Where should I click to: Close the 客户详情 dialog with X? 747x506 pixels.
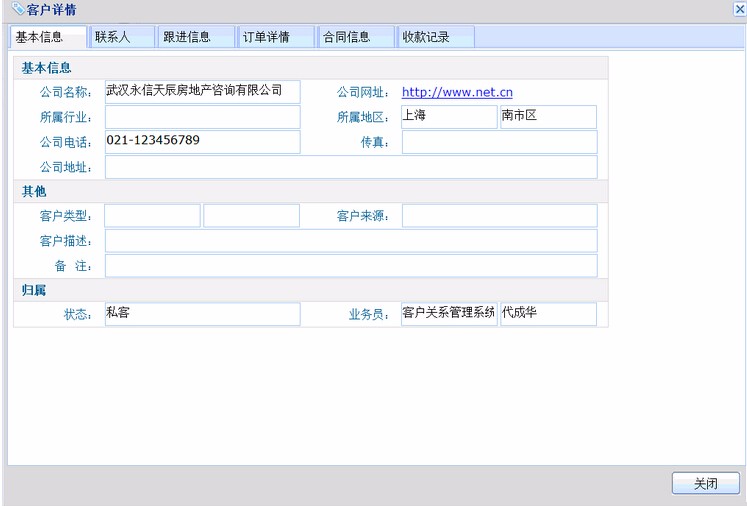740,9
